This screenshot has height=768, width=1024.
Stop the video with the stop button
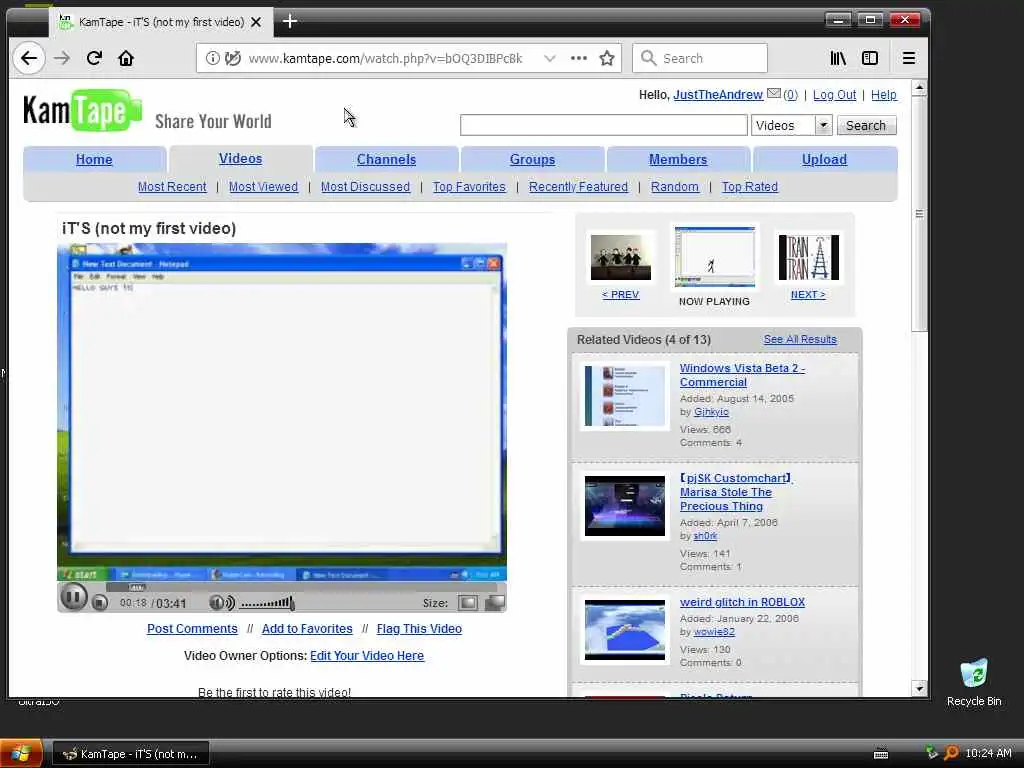[x=100, y=603]
